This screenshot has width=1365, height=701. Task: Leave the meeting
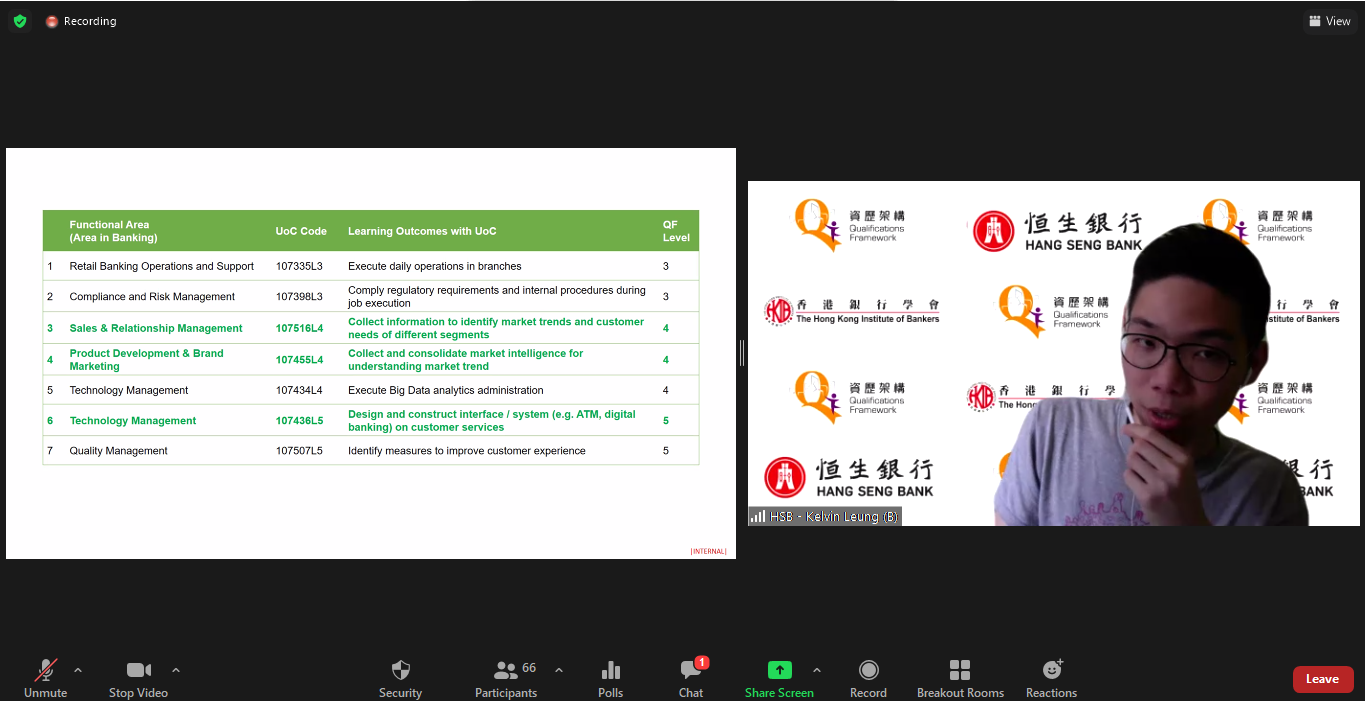pyautogui.click(x=1323, y=679)
